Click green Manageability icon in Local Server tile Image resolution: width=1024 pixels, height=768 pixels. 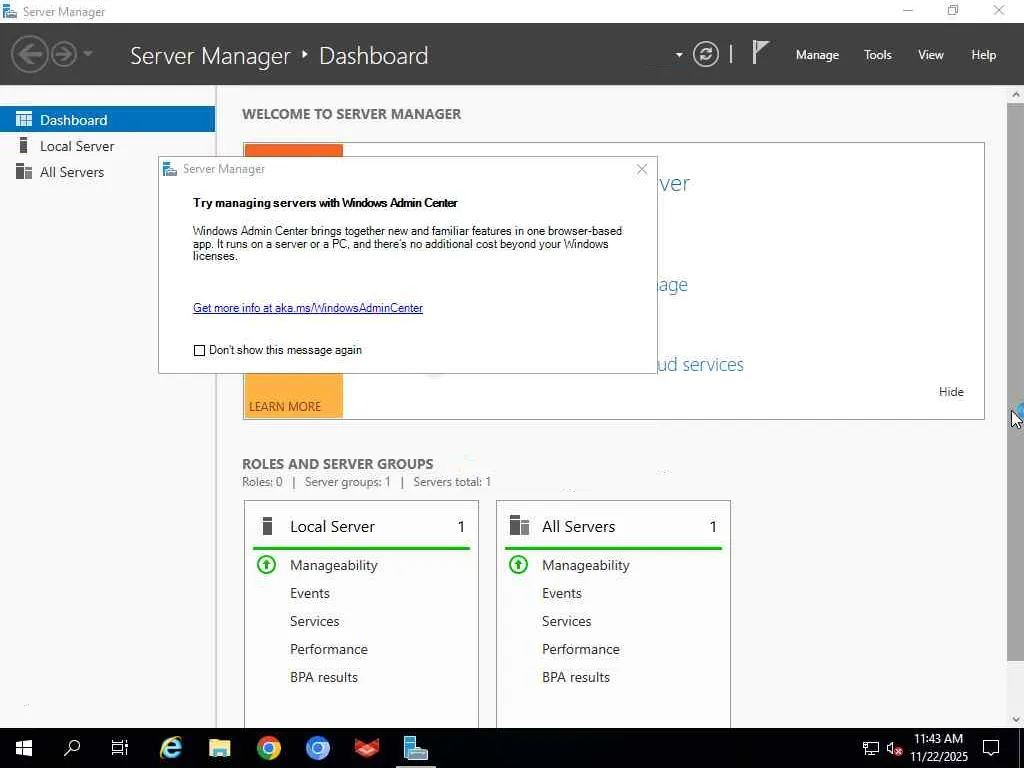coord(266,564)
